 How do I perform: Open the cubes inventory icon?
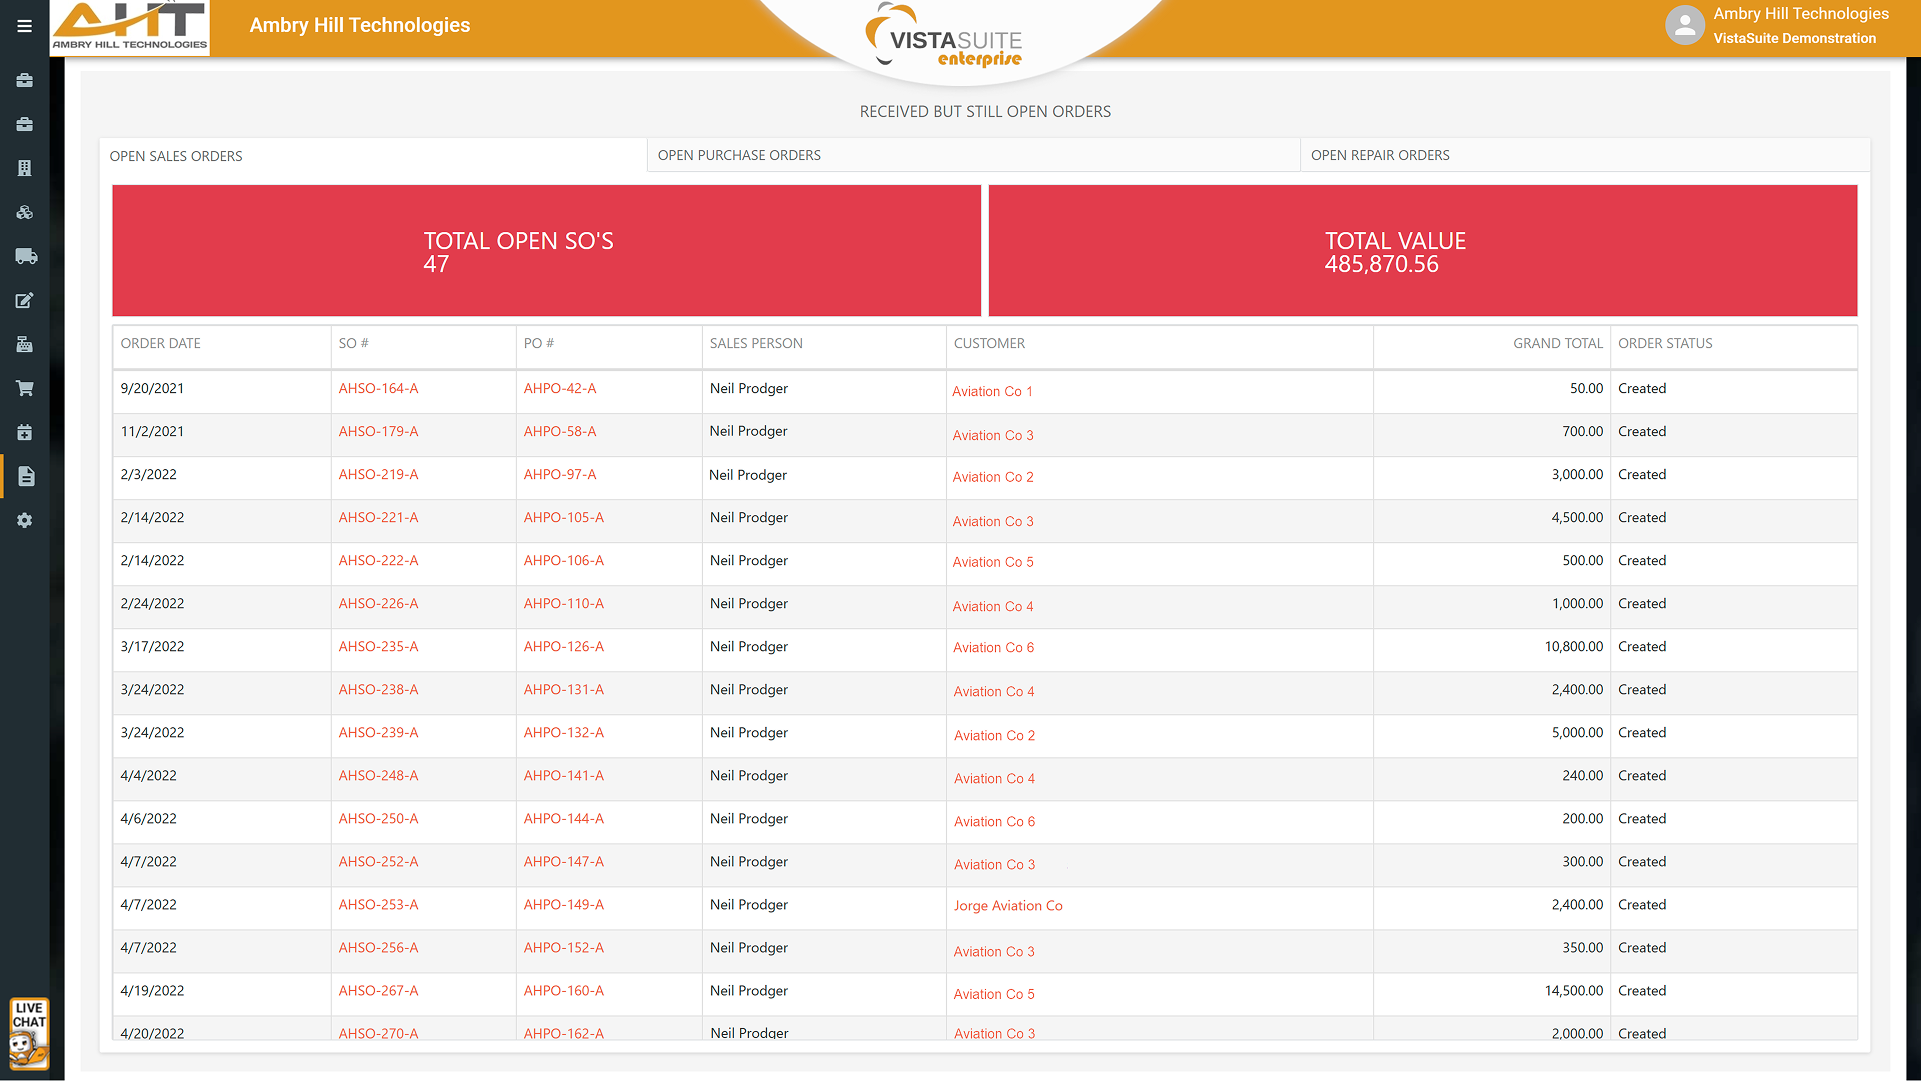point(24,212)
